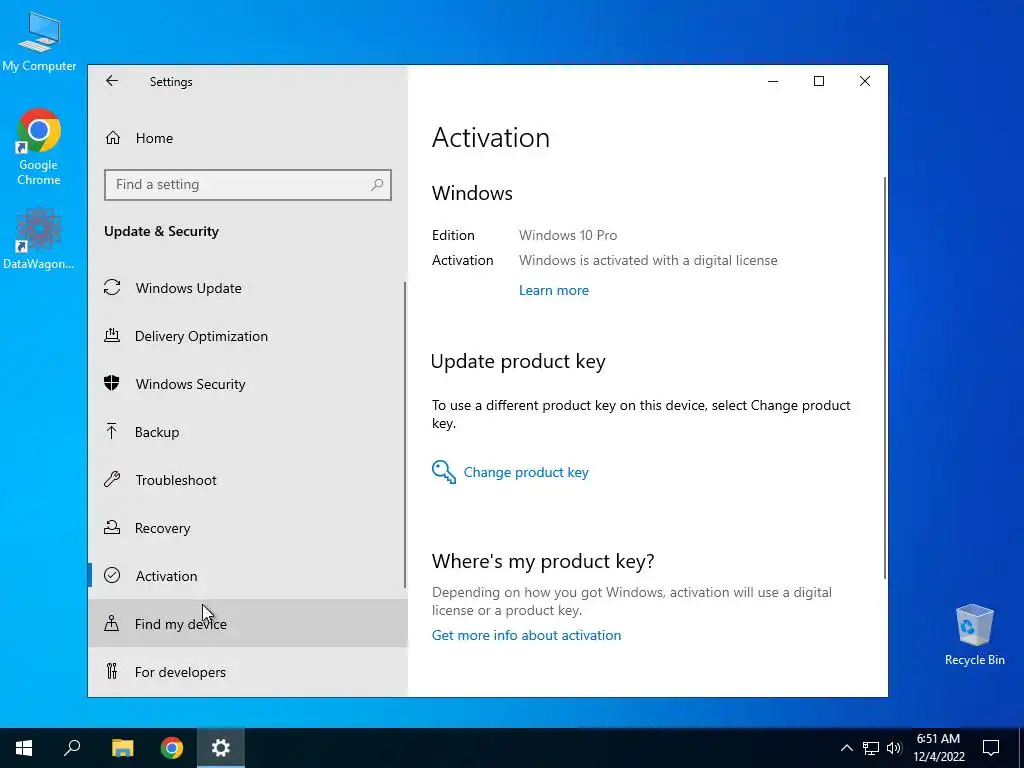Screen dimensions: 1024x768
Task: Click the Update & Security heading
Action: 161,231
